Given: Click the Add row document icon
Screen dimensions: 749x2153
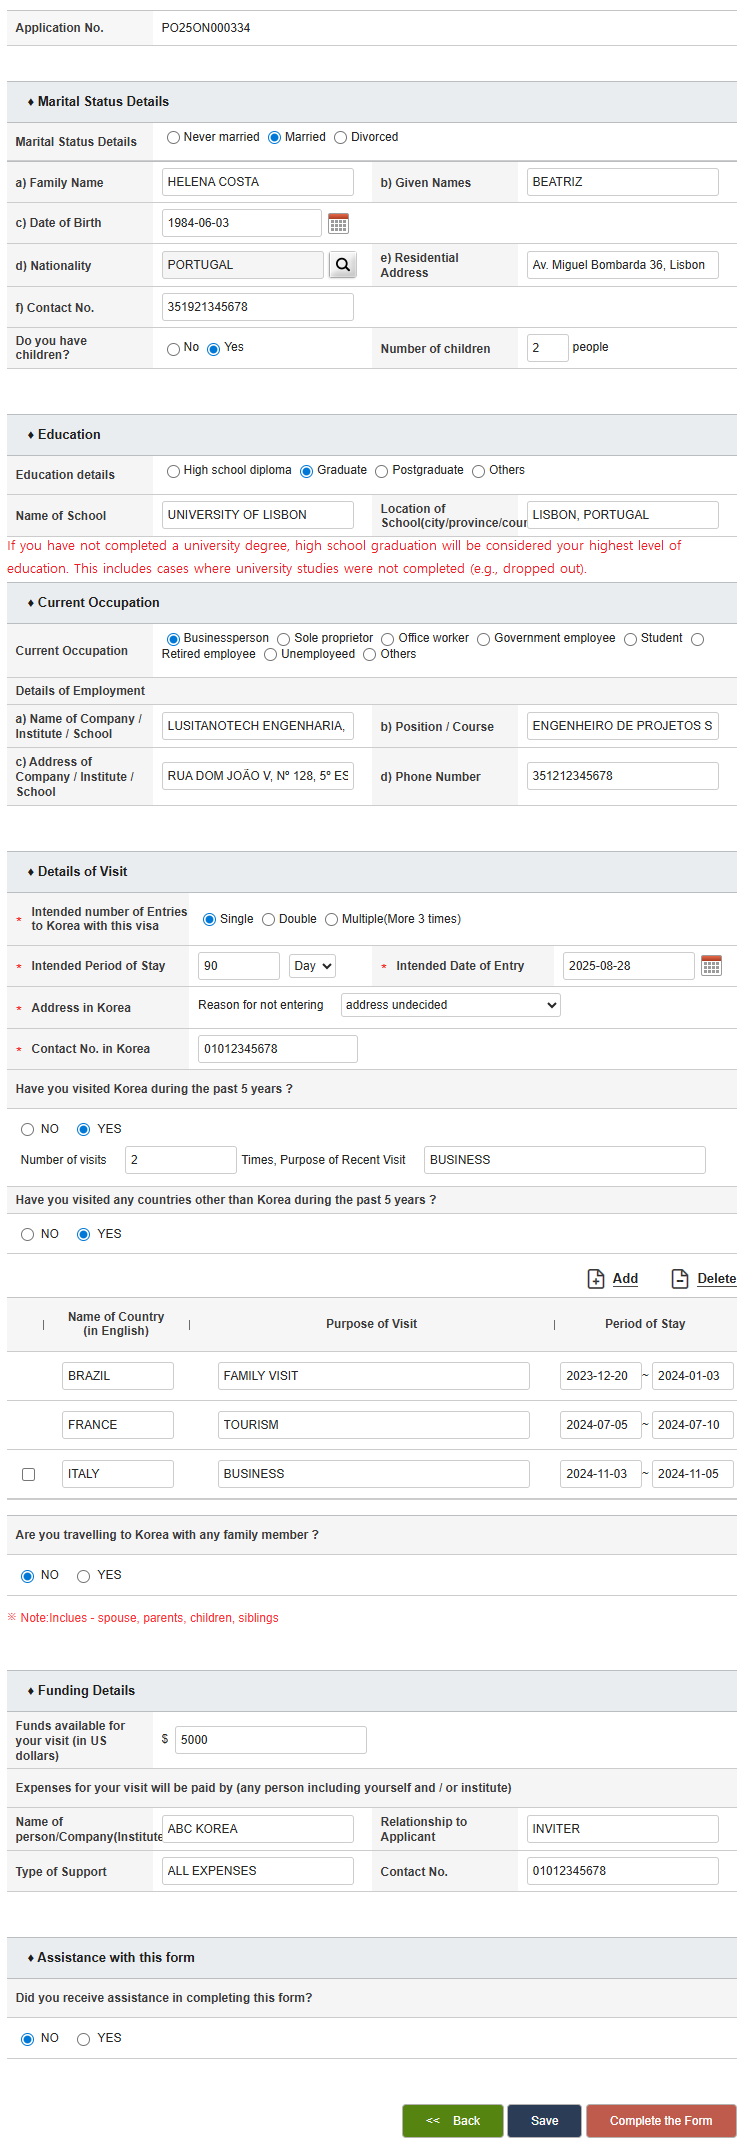Looking at the screenshot, I should point(596,1279).
